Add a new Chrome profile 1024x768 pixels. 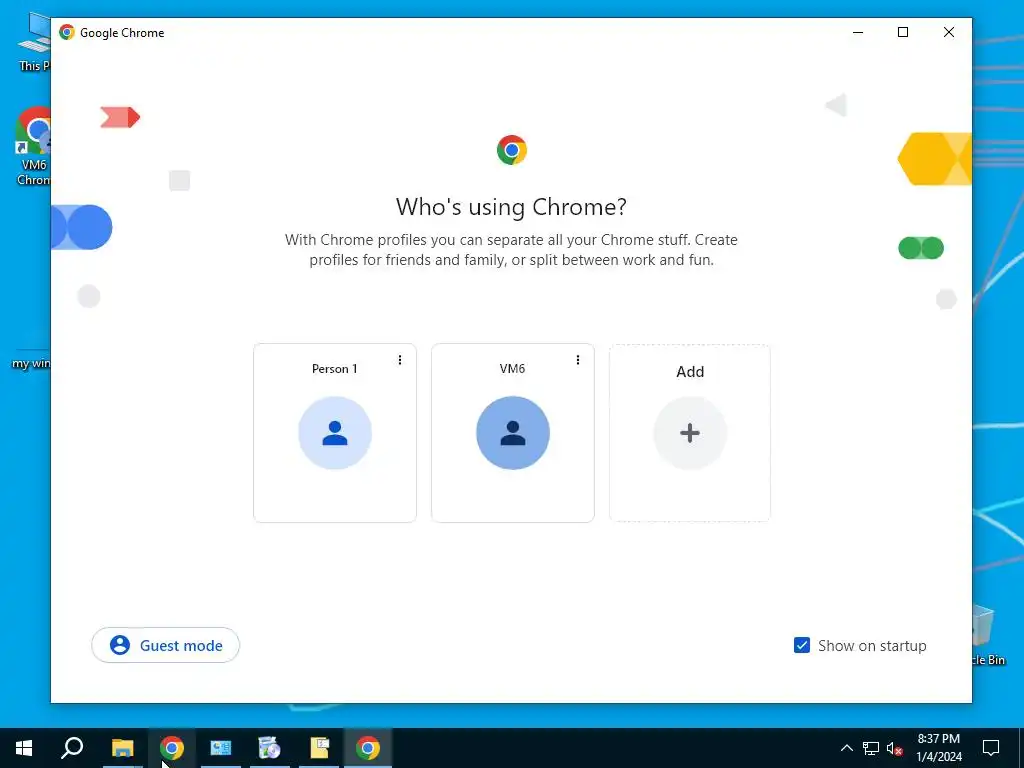click(x=690, y=432)
